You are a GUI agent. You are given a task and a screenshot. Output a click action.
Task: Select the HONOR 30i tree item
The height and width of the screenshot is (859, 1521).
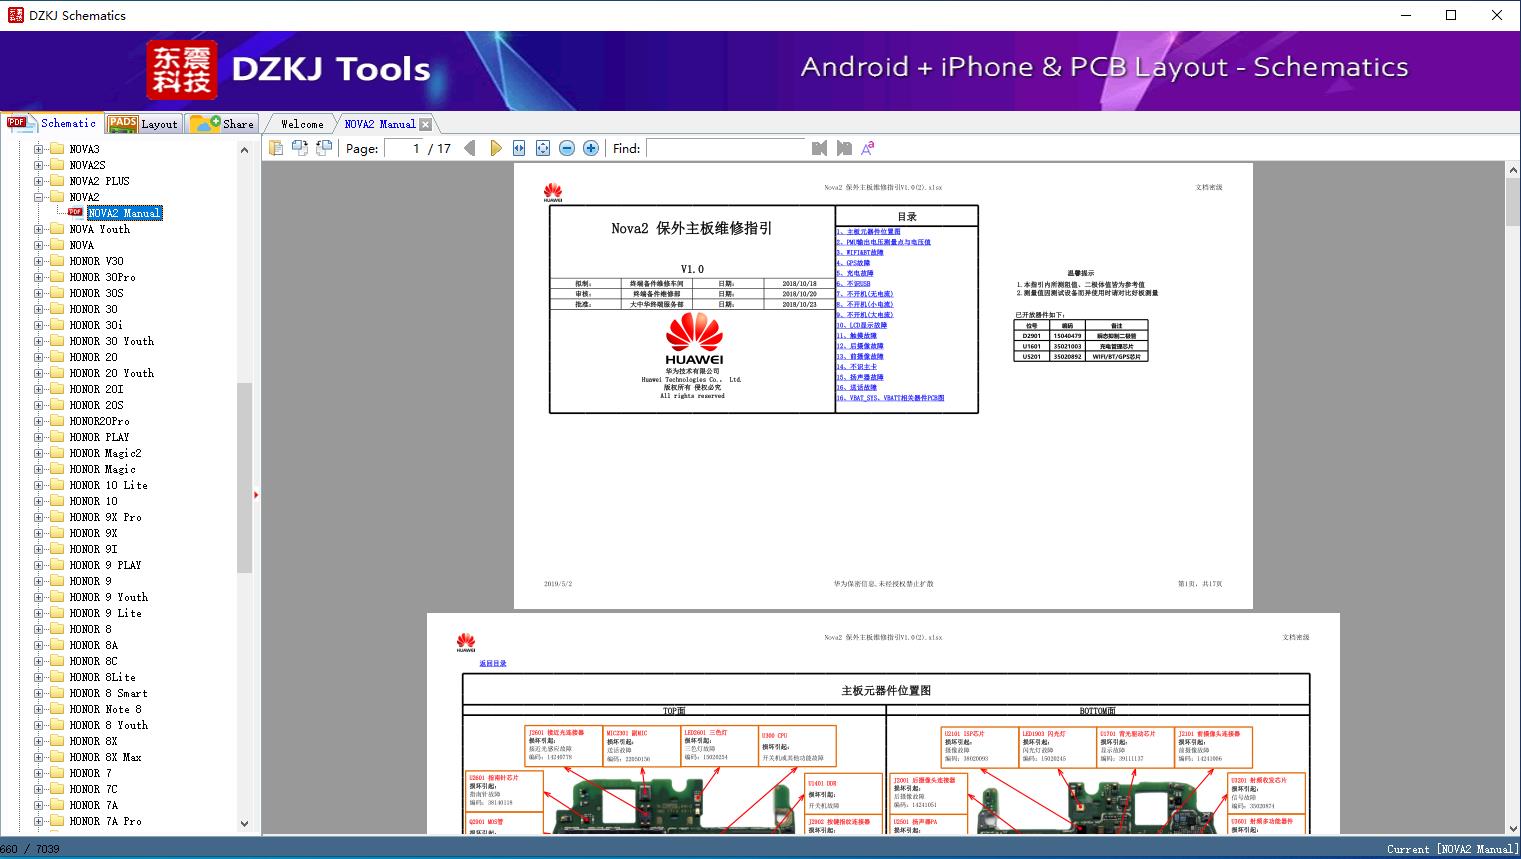[96, 325]
